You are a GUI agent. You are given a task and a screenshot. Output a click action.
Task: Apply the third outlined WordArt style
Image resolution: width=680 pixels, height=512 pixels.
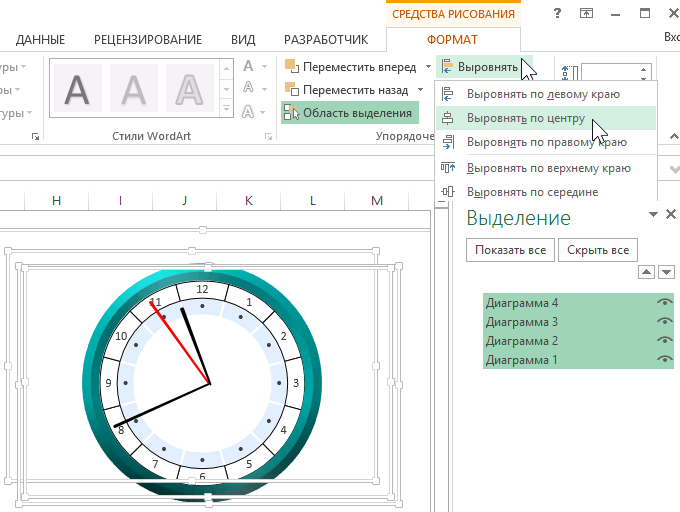tap(190, 88)
